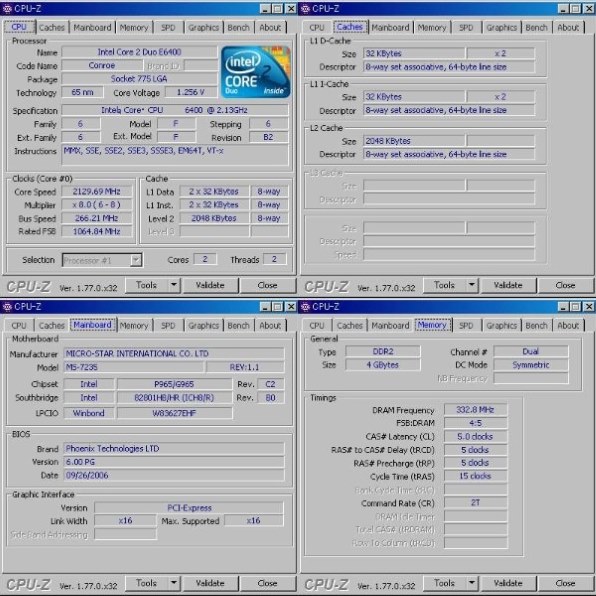Click the '1.256 V' core voltage value

coord(190,92)
